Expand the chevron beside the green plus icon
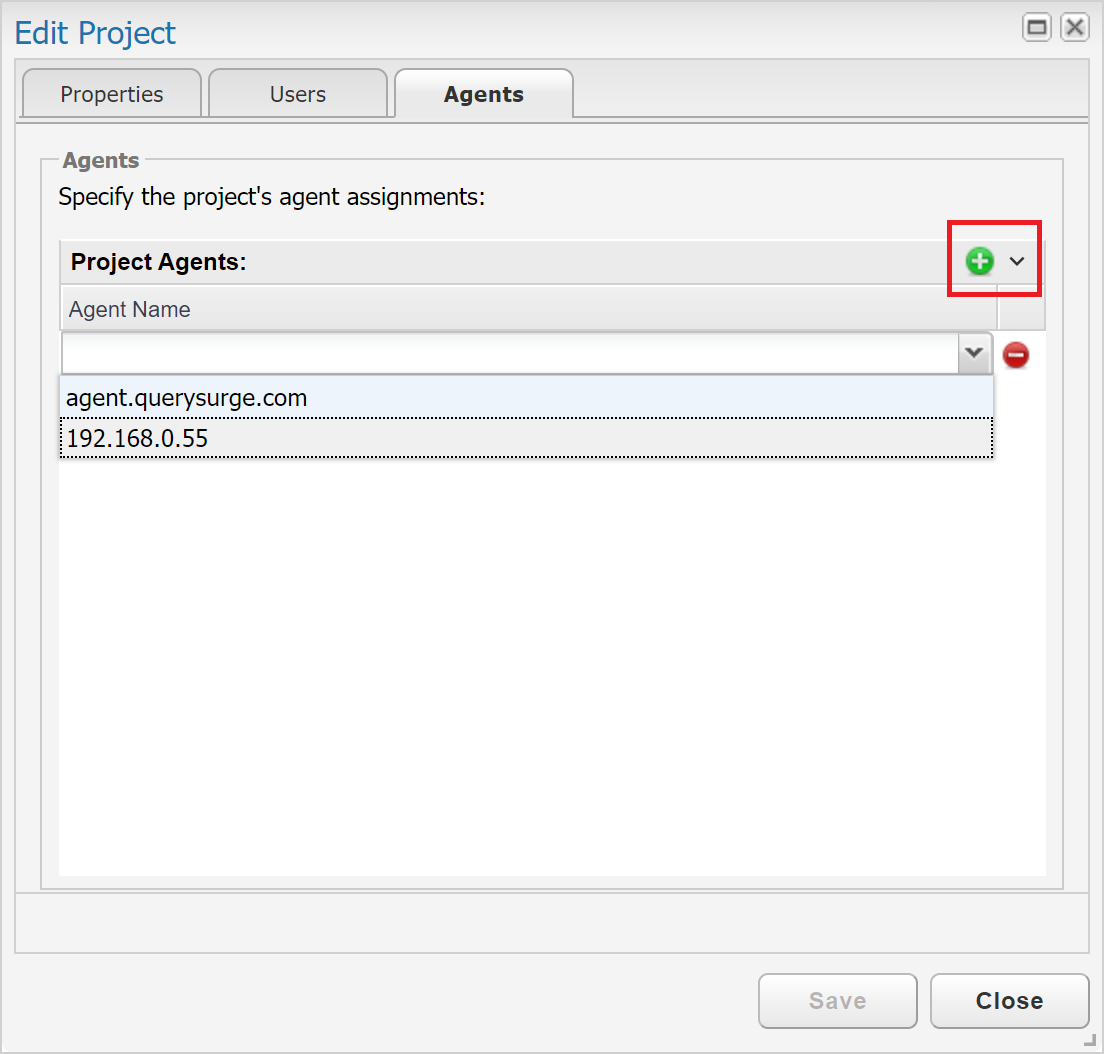1104x1054 pixels. click(1017, 261)
